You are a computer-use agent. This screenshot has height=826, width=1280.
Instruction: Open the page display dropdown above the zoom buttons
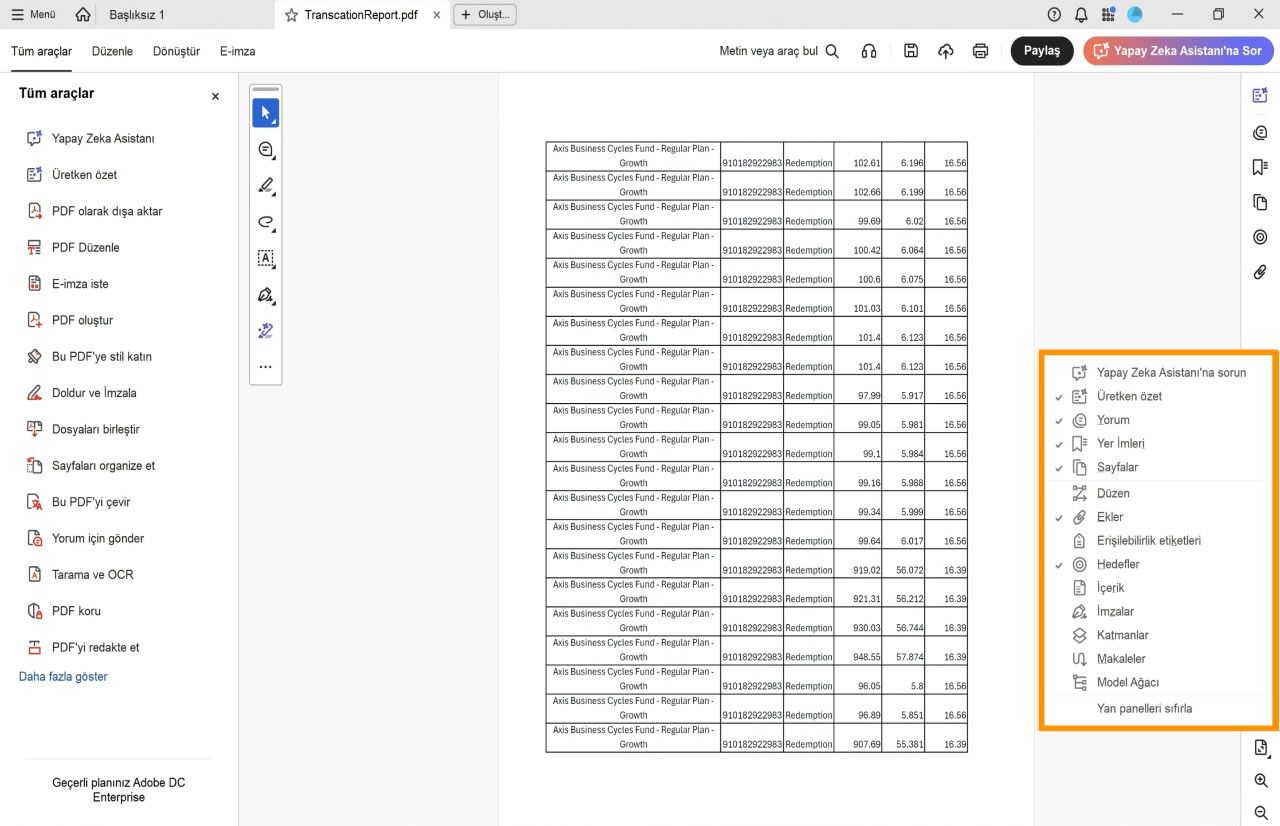tap(1261, 748)
